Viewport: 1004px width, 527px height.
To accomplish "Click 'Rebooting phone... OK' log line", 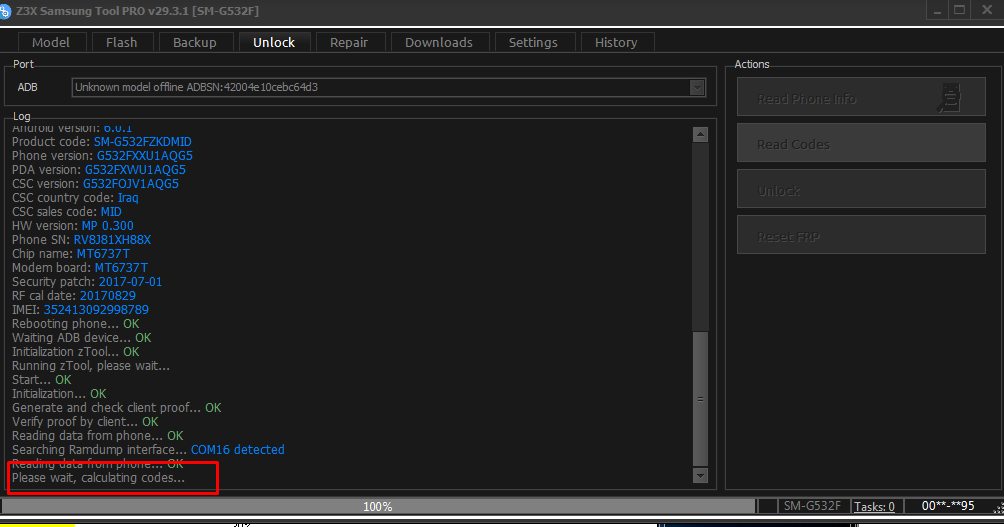I will (x=76, y=324).
